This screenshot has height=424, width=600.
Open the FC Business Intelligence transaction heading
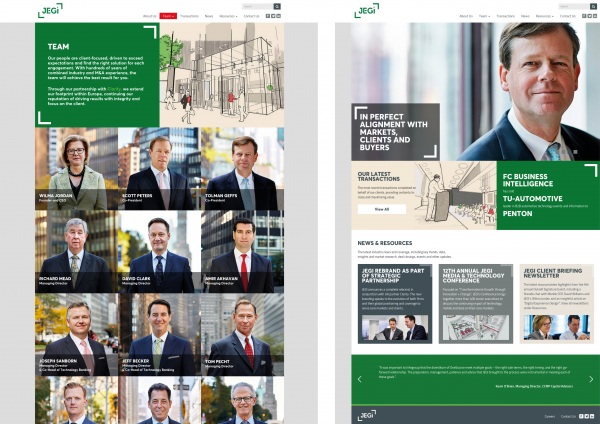pyautogui.click(x=528, y=180)
